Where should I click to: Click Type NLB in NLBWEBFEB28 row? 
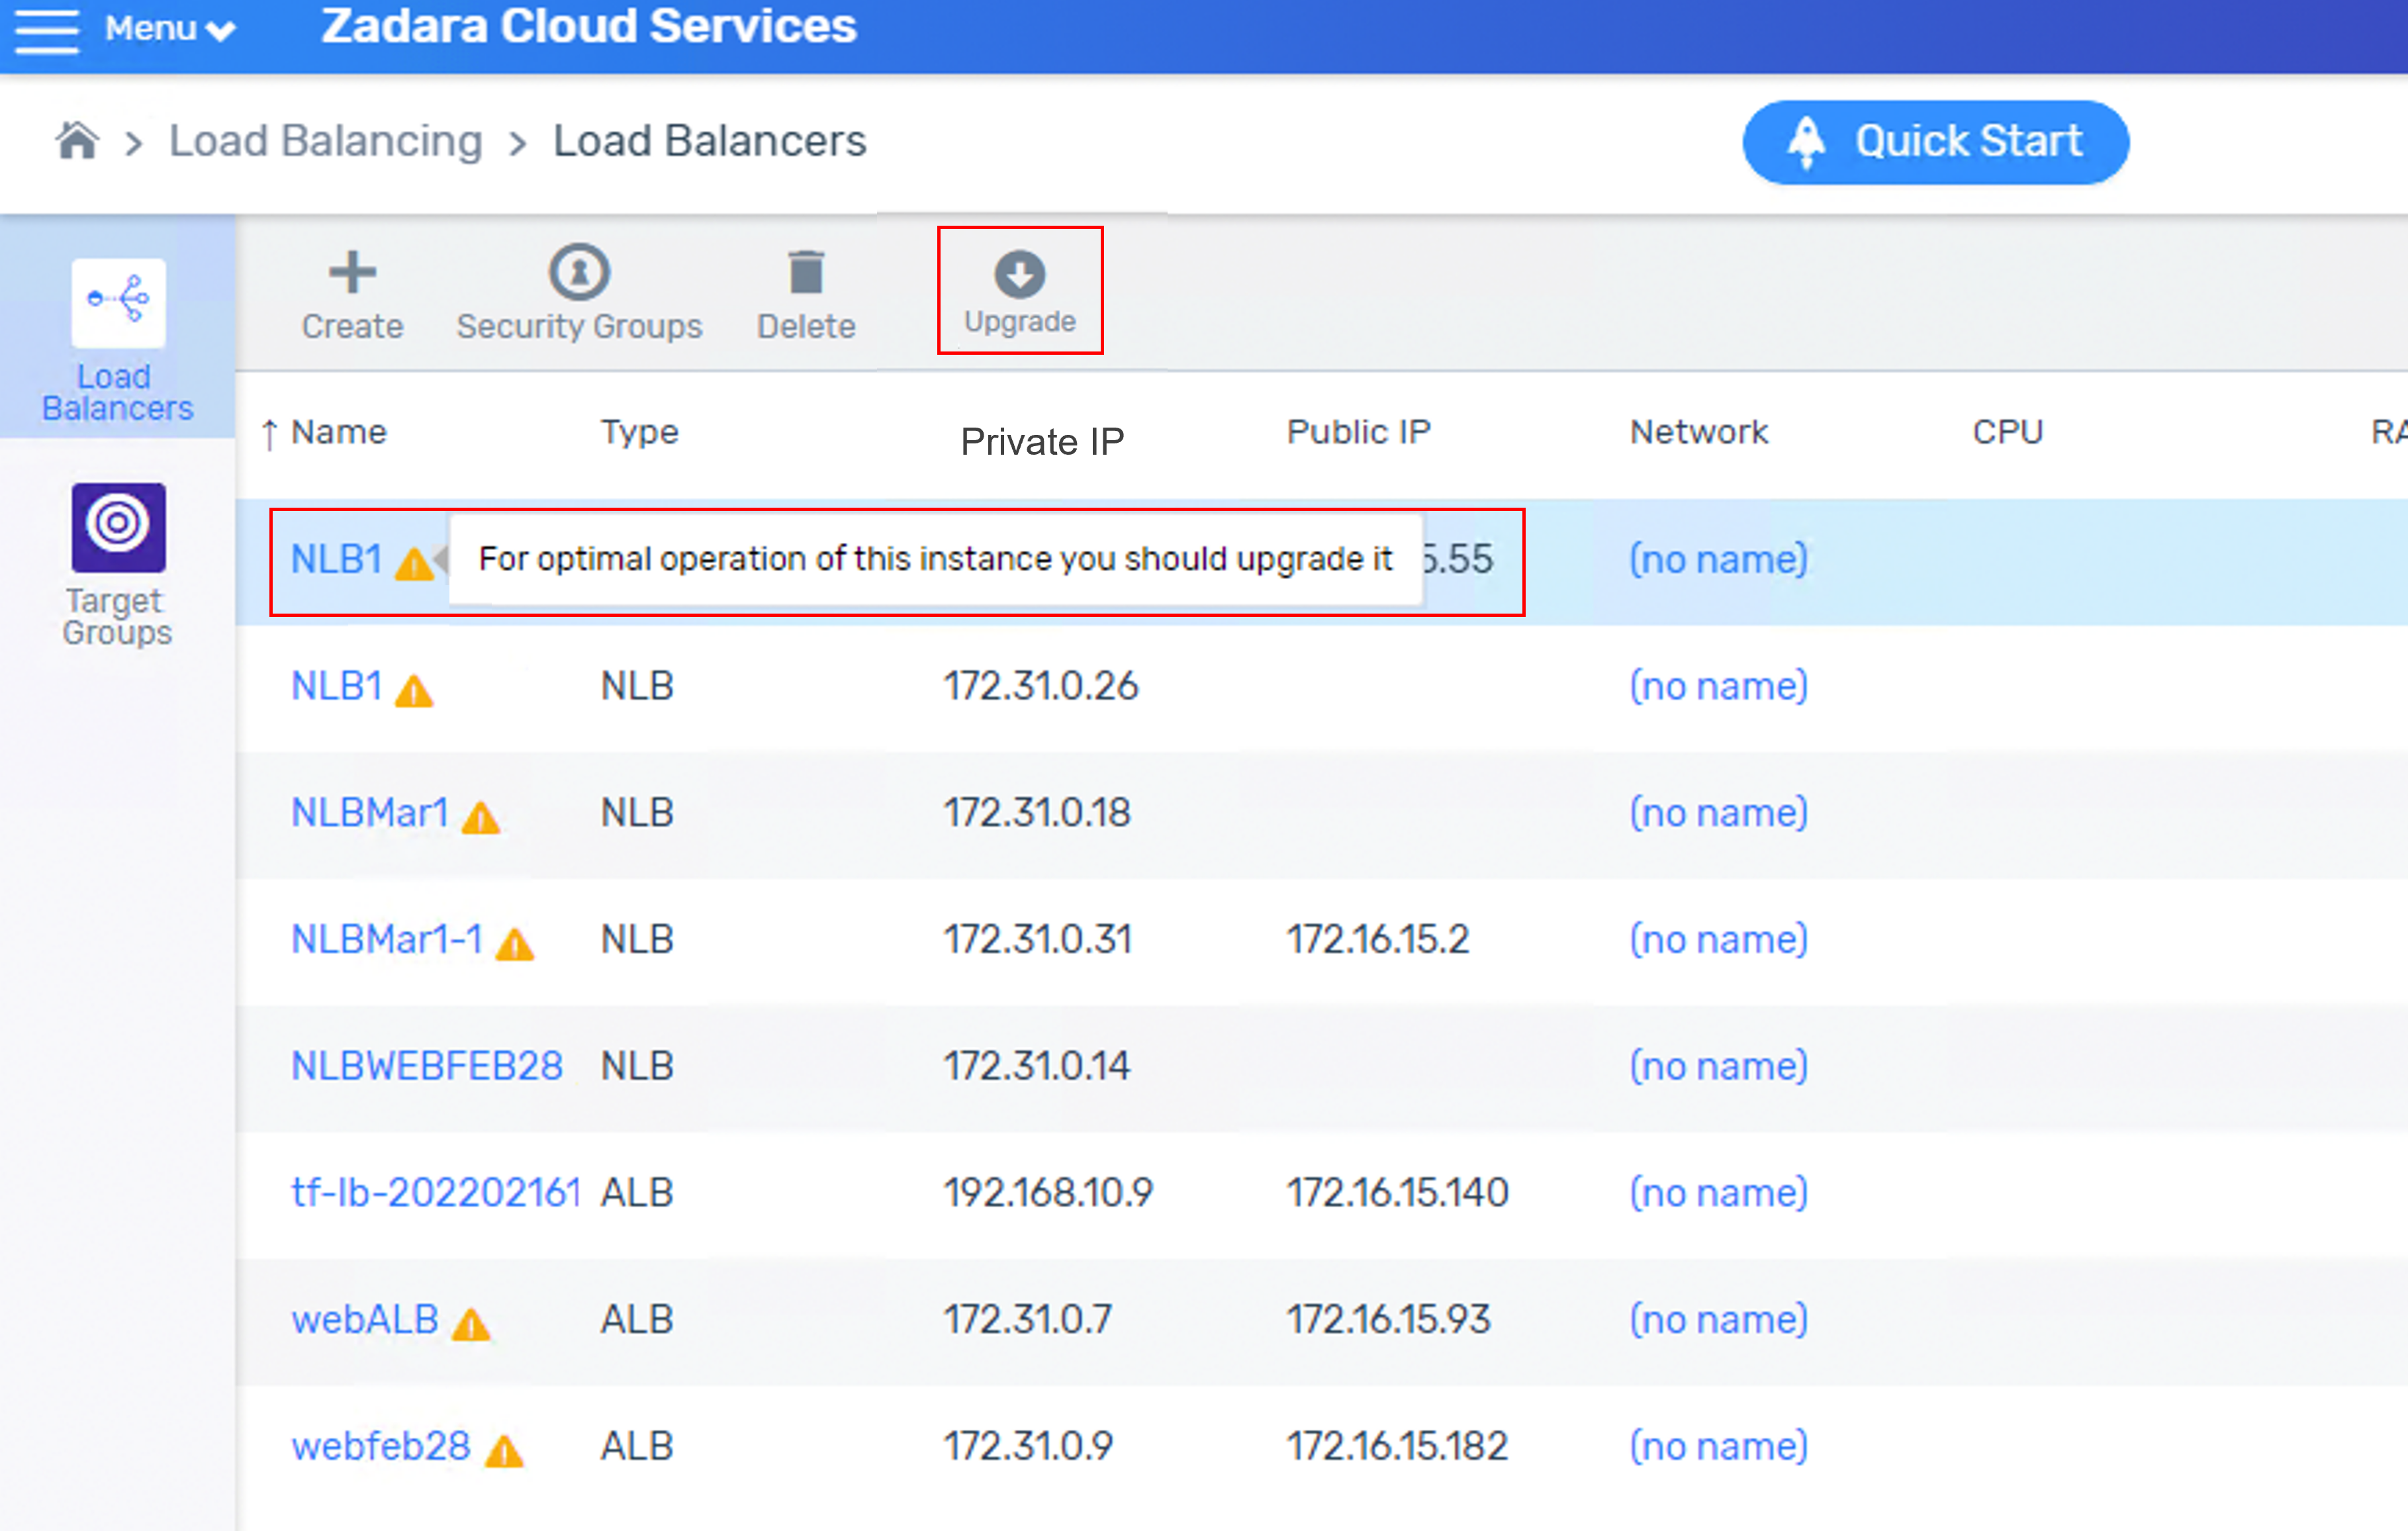[x=637, y=1066]
